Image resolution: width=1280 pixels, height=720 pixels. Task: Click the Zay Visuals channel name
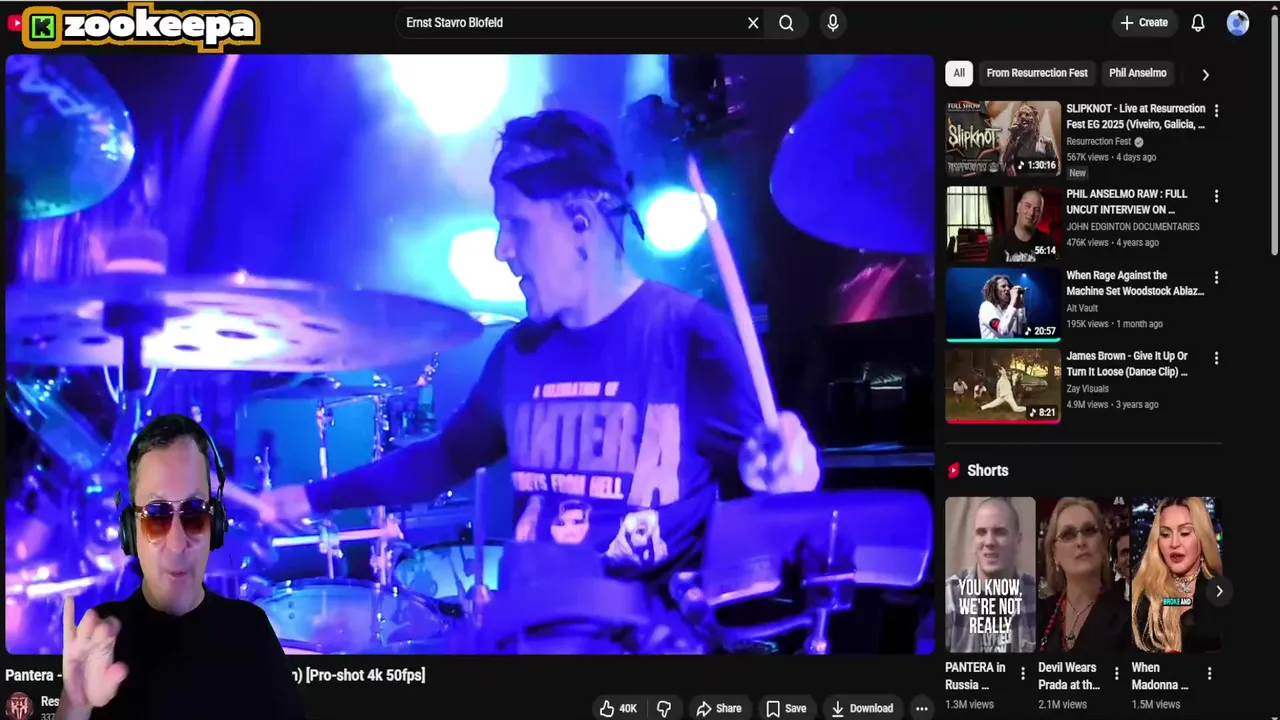click(x=1088, y=389)
